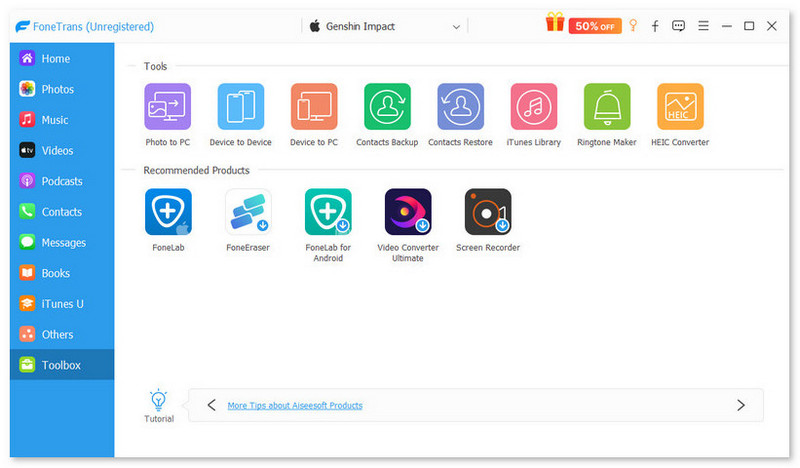Go to previous tutorial tip arrow
Screen dimensions: 800x468
[x=212, y=405]
